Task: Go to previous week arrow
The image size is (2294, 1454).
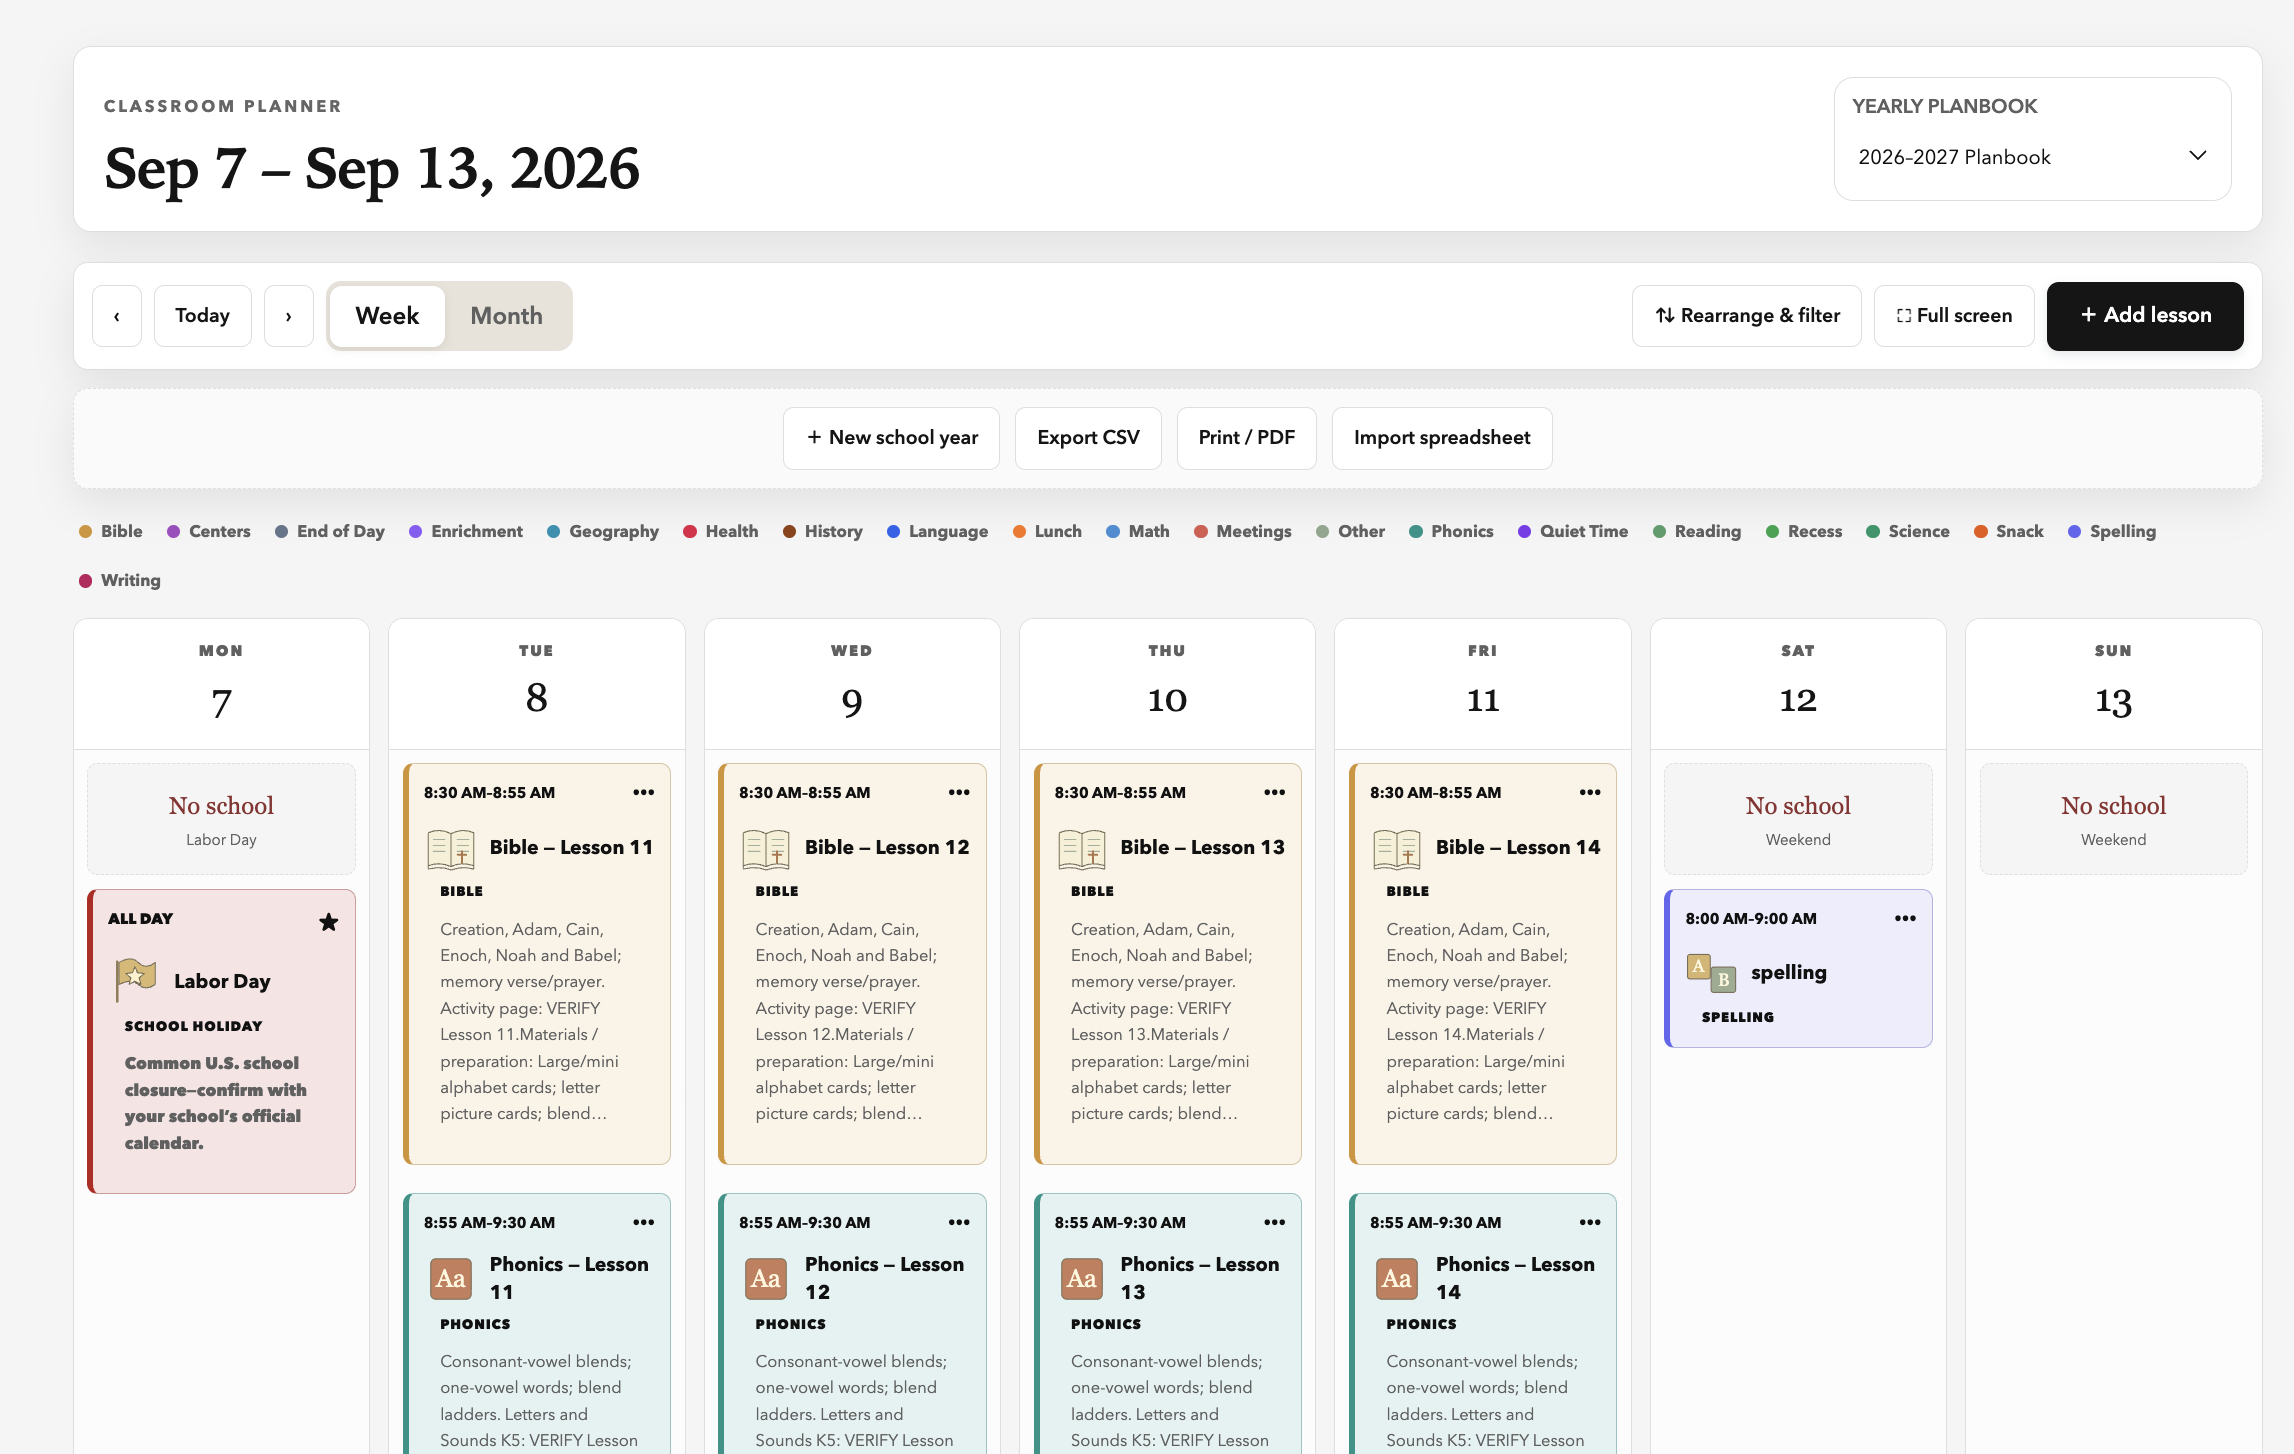Action: click(x=117, y=316)
